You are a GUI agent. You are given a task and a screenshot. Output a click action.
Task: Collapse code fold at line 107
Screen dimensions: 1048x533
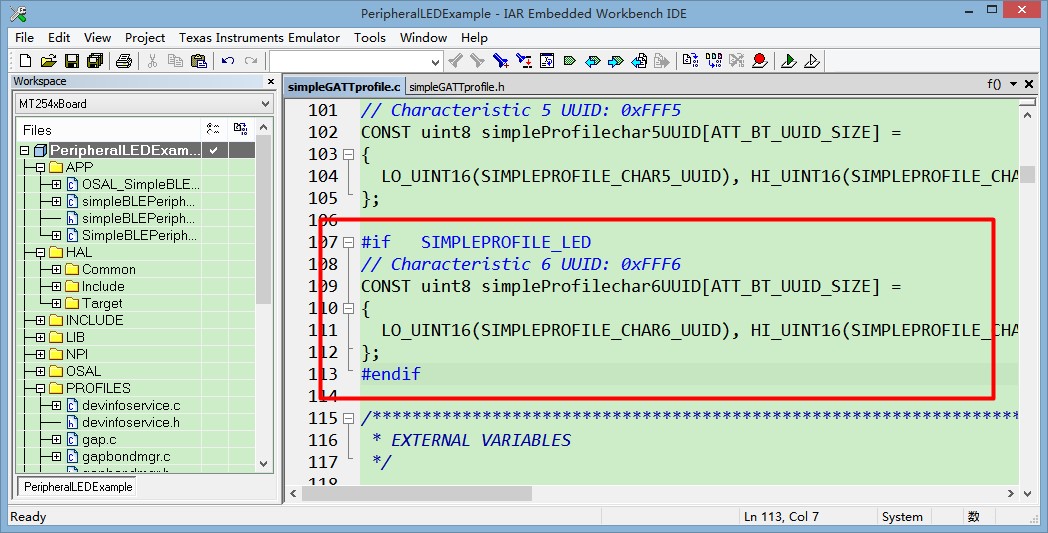[348, 242]
